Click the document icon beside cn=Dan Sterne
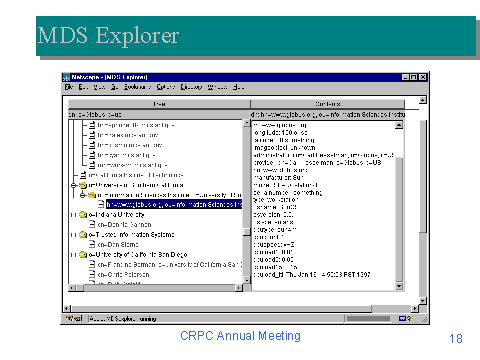480x360 pixels. click(x=92, y=244)
